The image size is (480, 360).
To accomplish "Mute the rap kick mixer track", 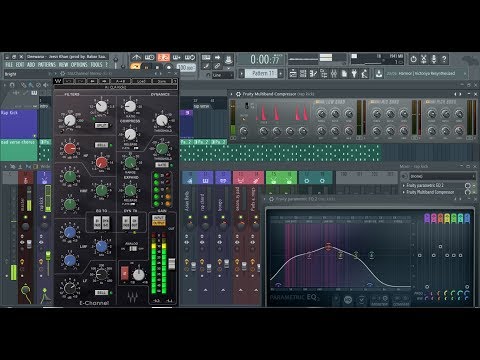I will click(44, 217).
